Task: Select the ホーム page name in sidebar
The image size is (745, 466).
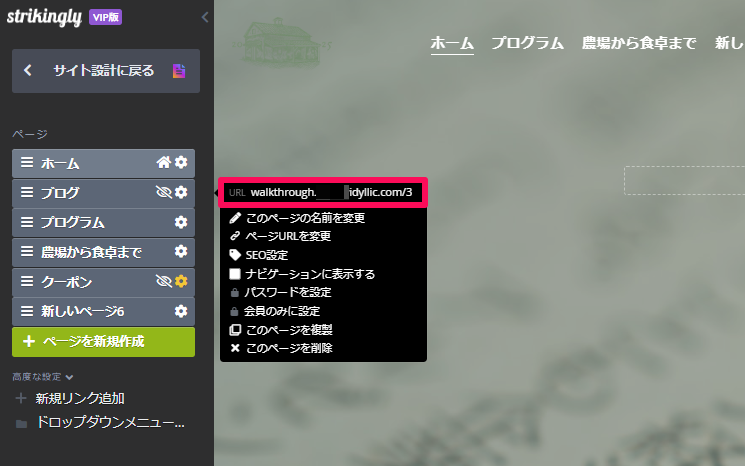Action: pos(60,163)
